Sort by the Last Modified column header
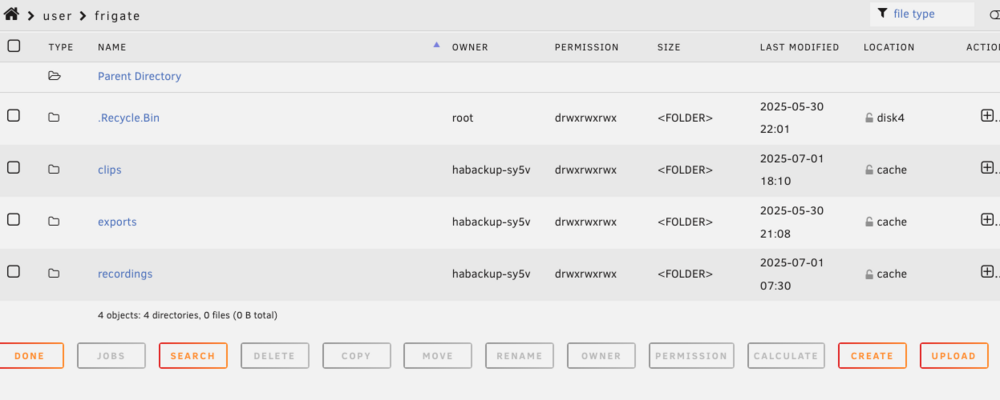1000x400 pixels. click(799, 47)
